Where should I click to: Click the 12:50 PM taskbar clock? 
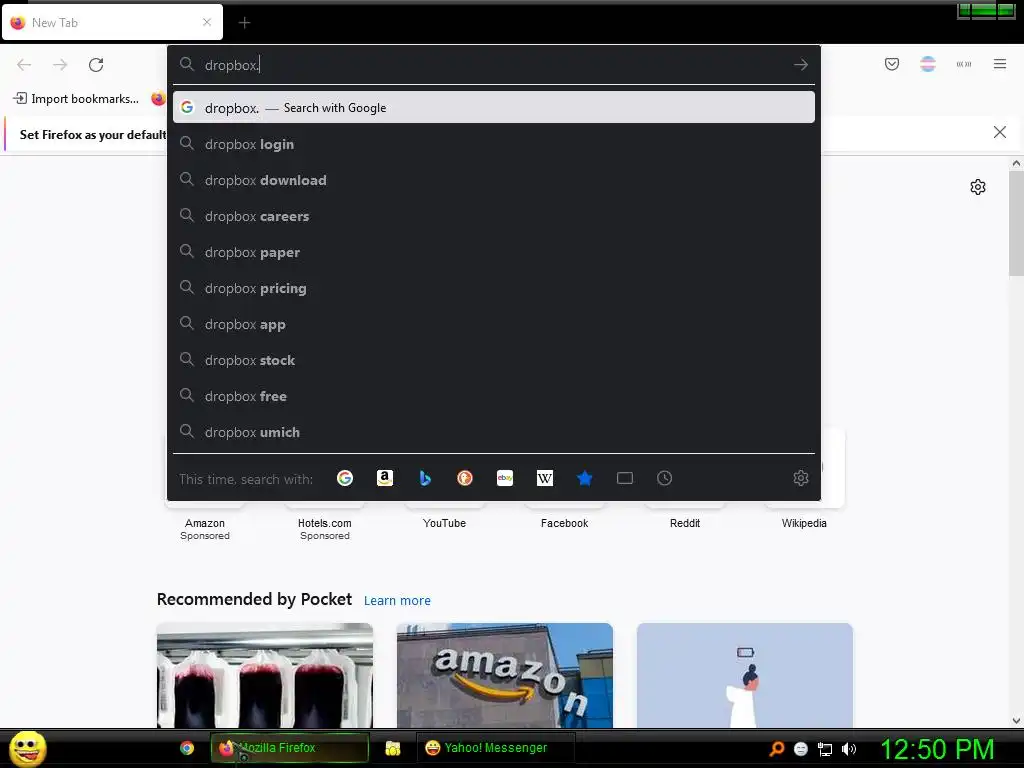click(x=937, y=749)
